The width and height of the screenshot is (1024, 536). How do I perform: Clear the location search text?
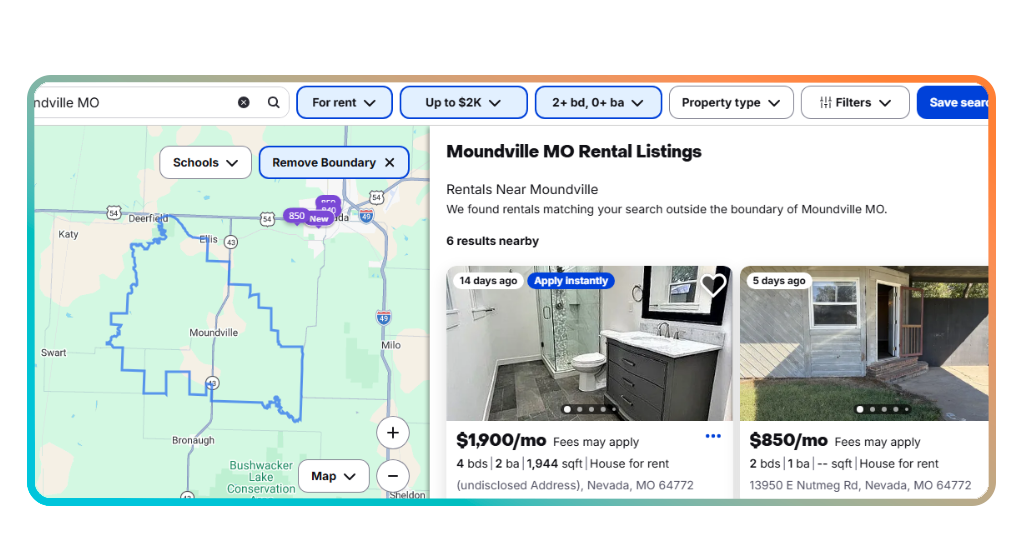(x=244, y=102)
